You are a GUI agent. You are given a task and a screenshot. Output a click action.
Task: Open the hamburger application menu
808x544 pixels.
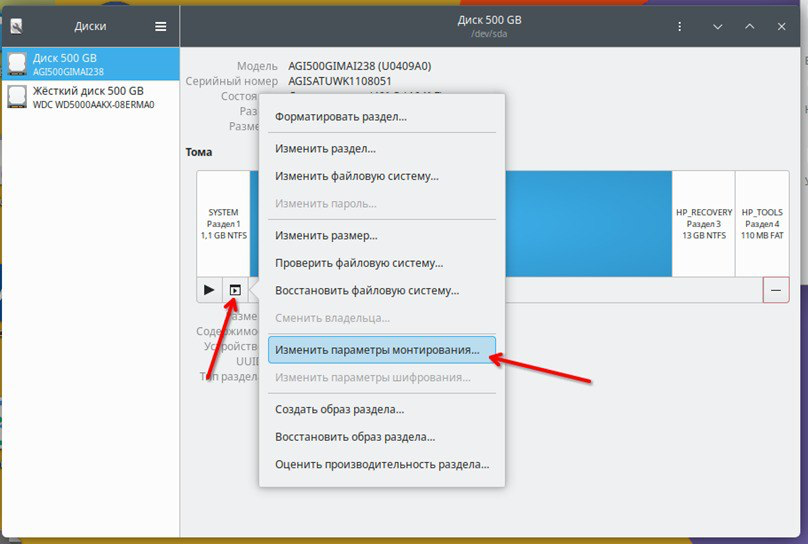(161, 26)
